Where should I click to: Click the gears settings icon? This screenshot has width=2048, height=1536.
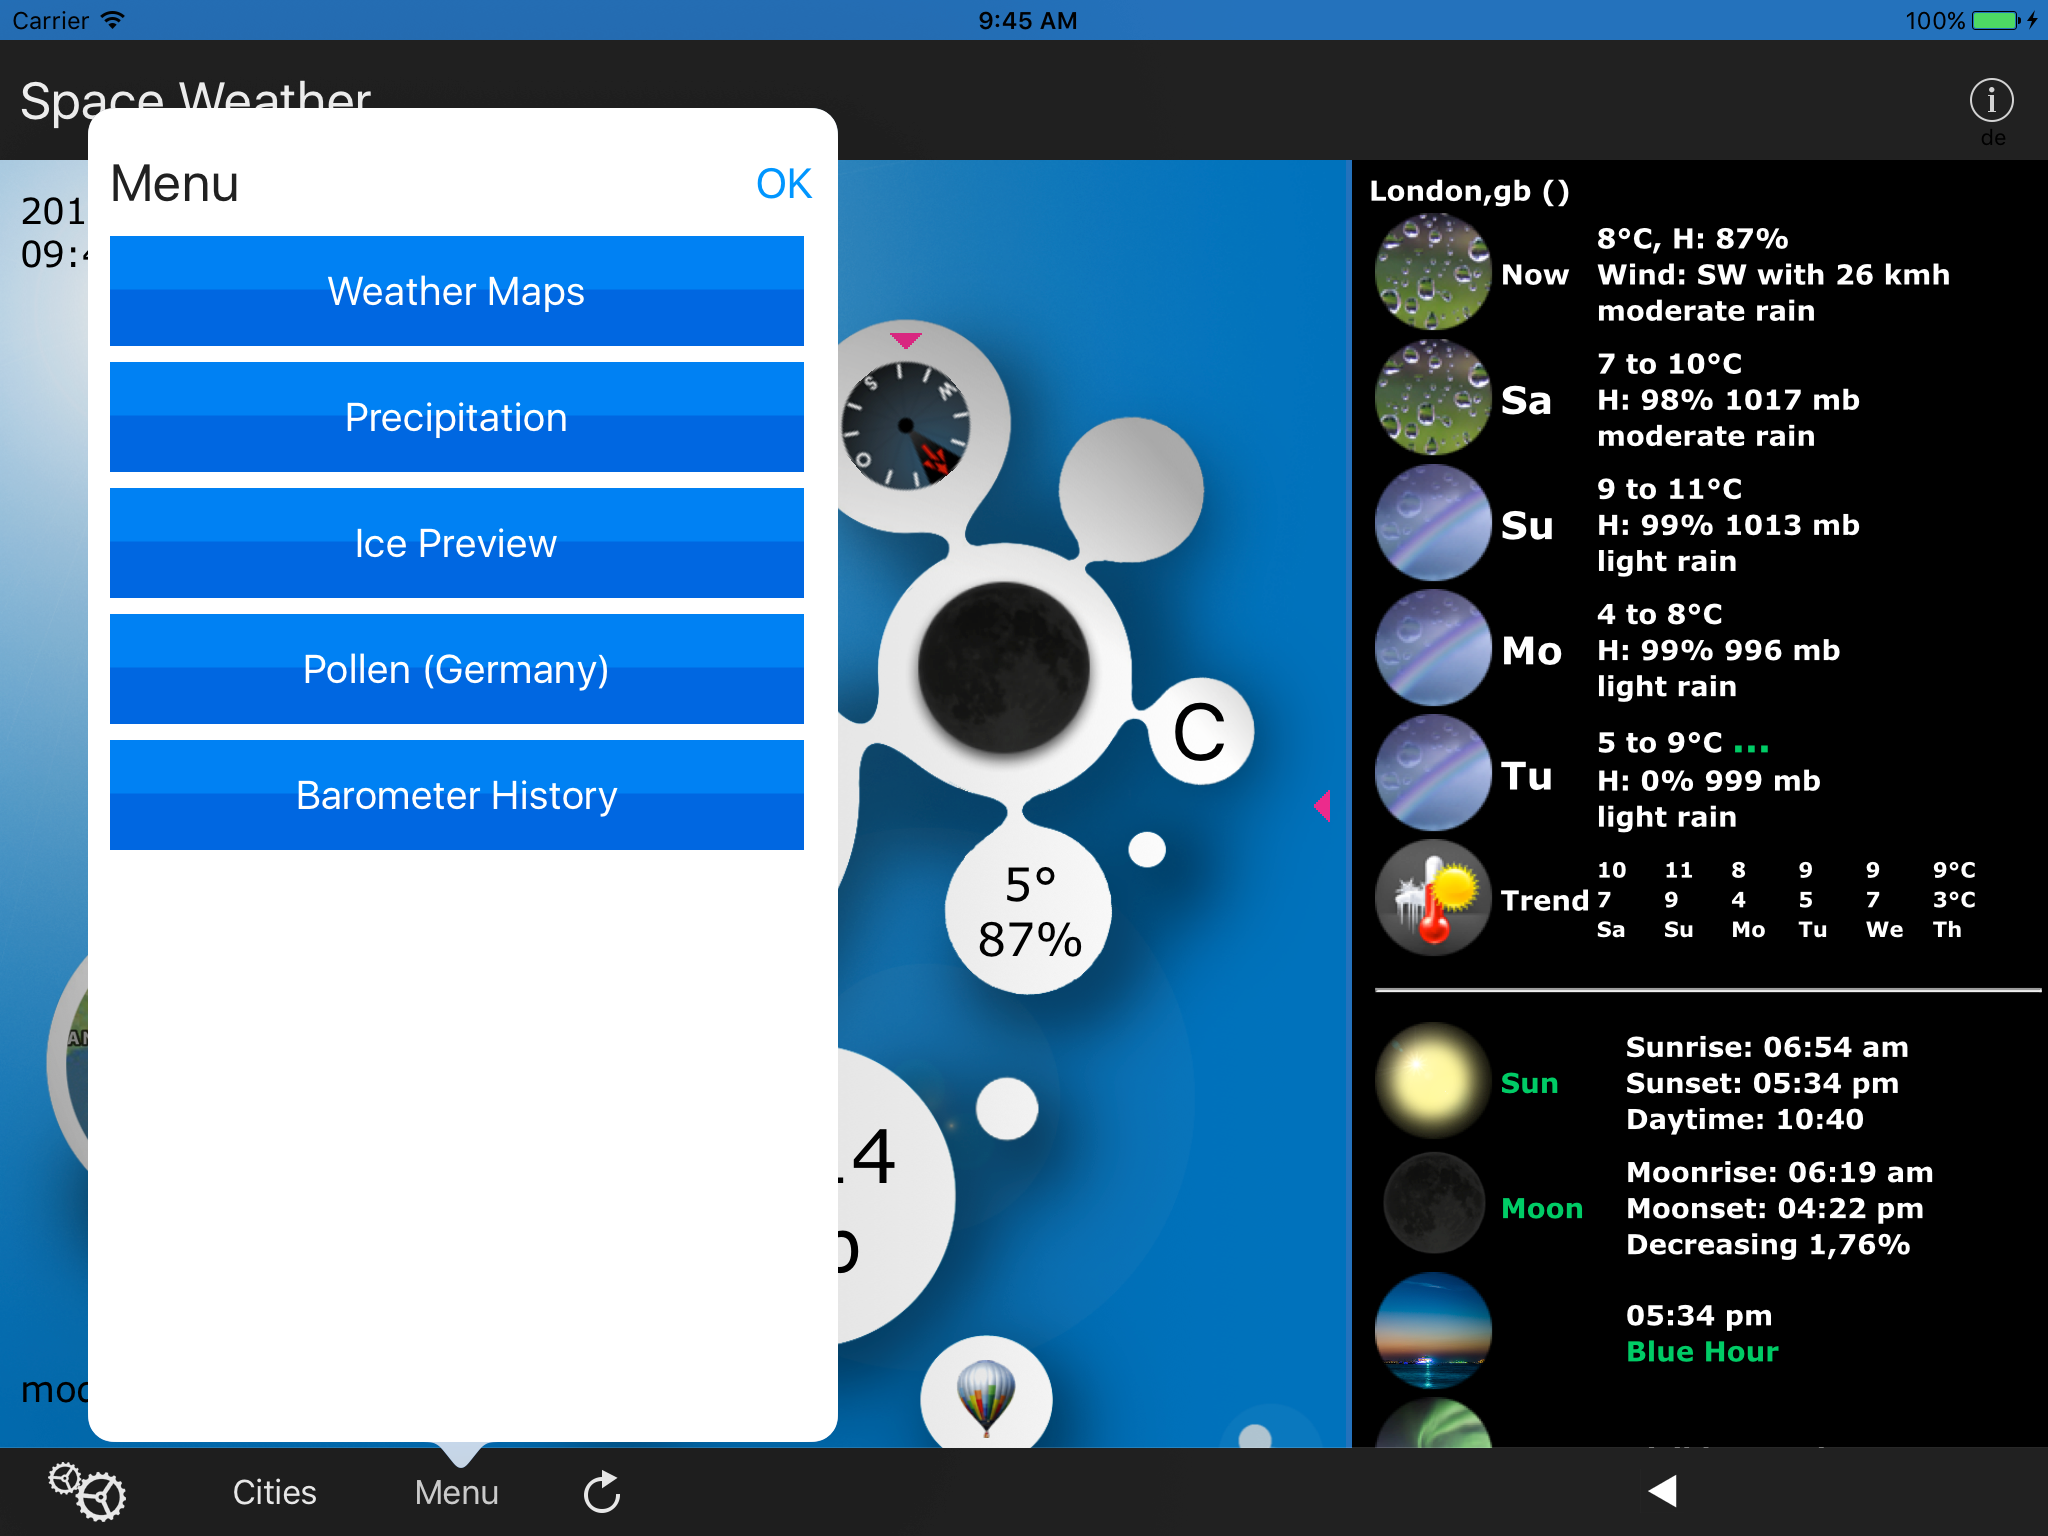point(88,1491)
